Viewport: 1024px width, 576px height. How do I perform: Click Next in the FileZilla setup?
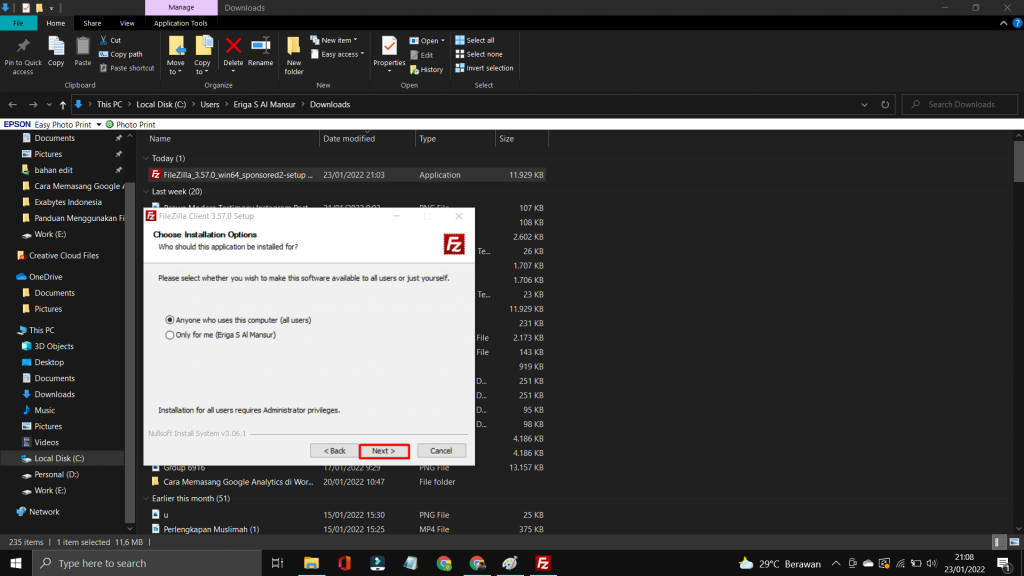(x=384, y=450)
